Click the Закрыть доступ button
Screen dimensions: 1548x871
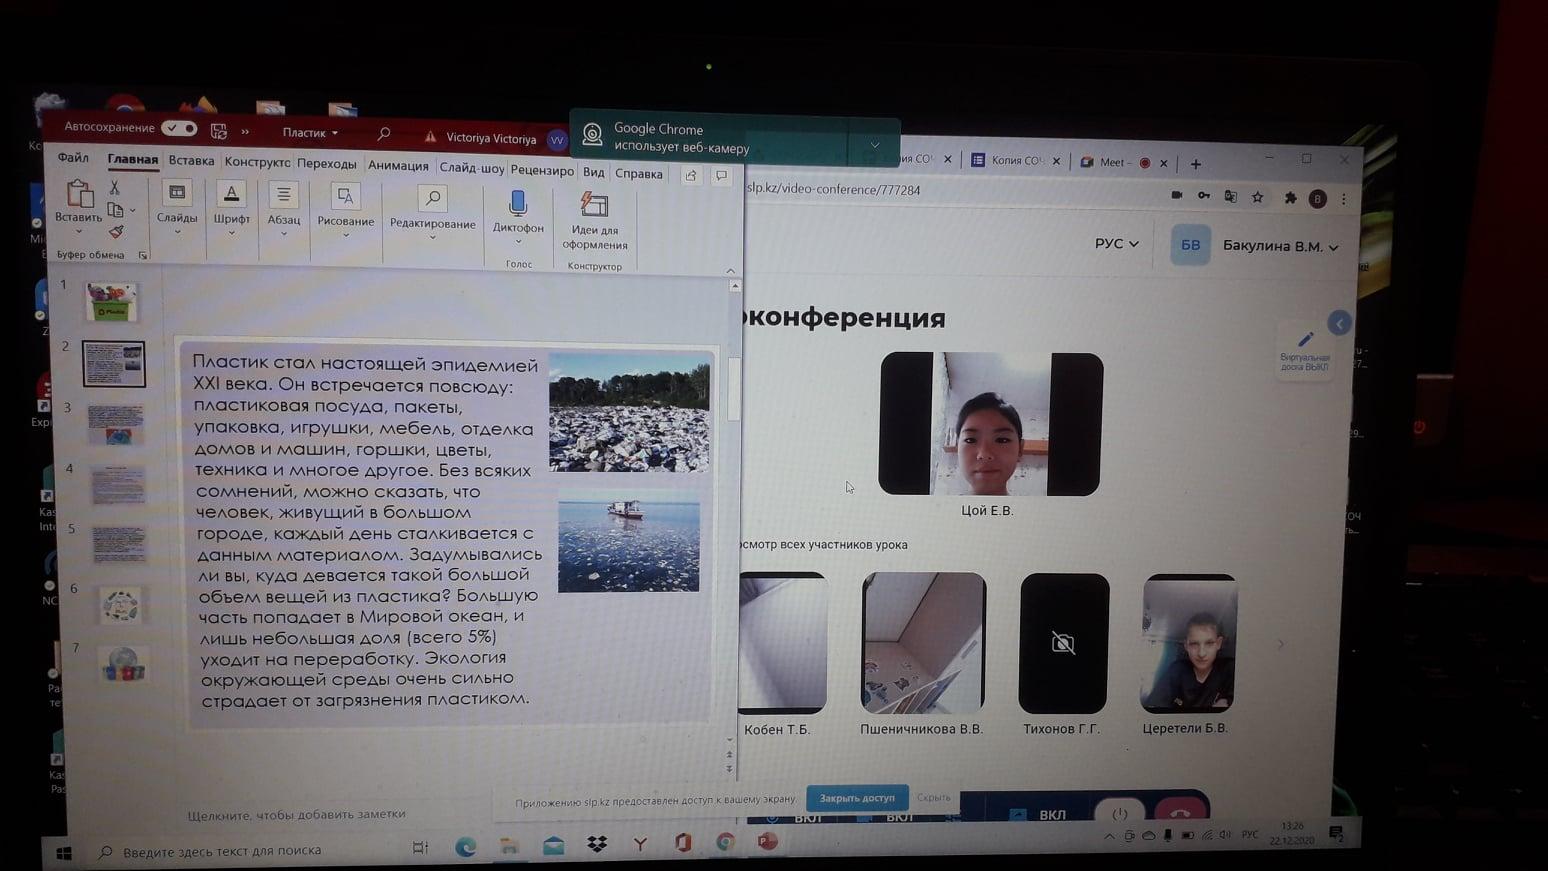(857, 798)
